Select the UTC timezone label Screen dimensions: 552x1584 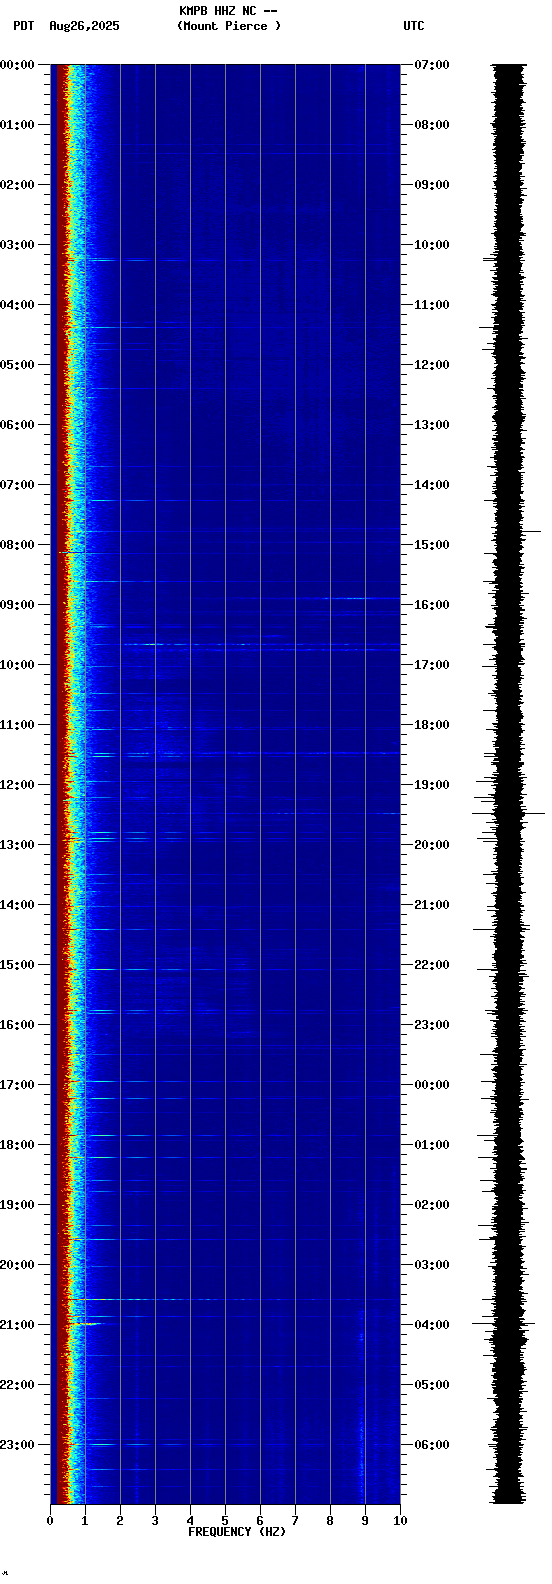(414, 26)
